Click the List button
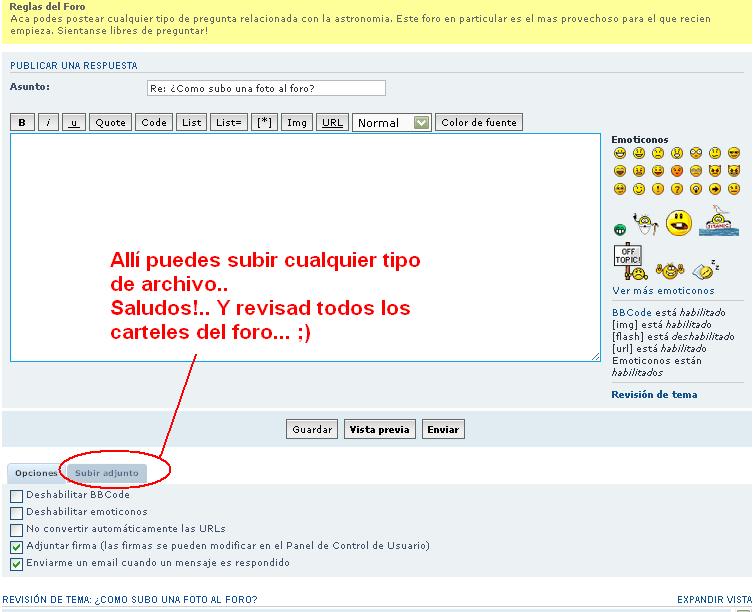Screen dimensions: 756x612 pyautogui.click(x=191, y=122)
